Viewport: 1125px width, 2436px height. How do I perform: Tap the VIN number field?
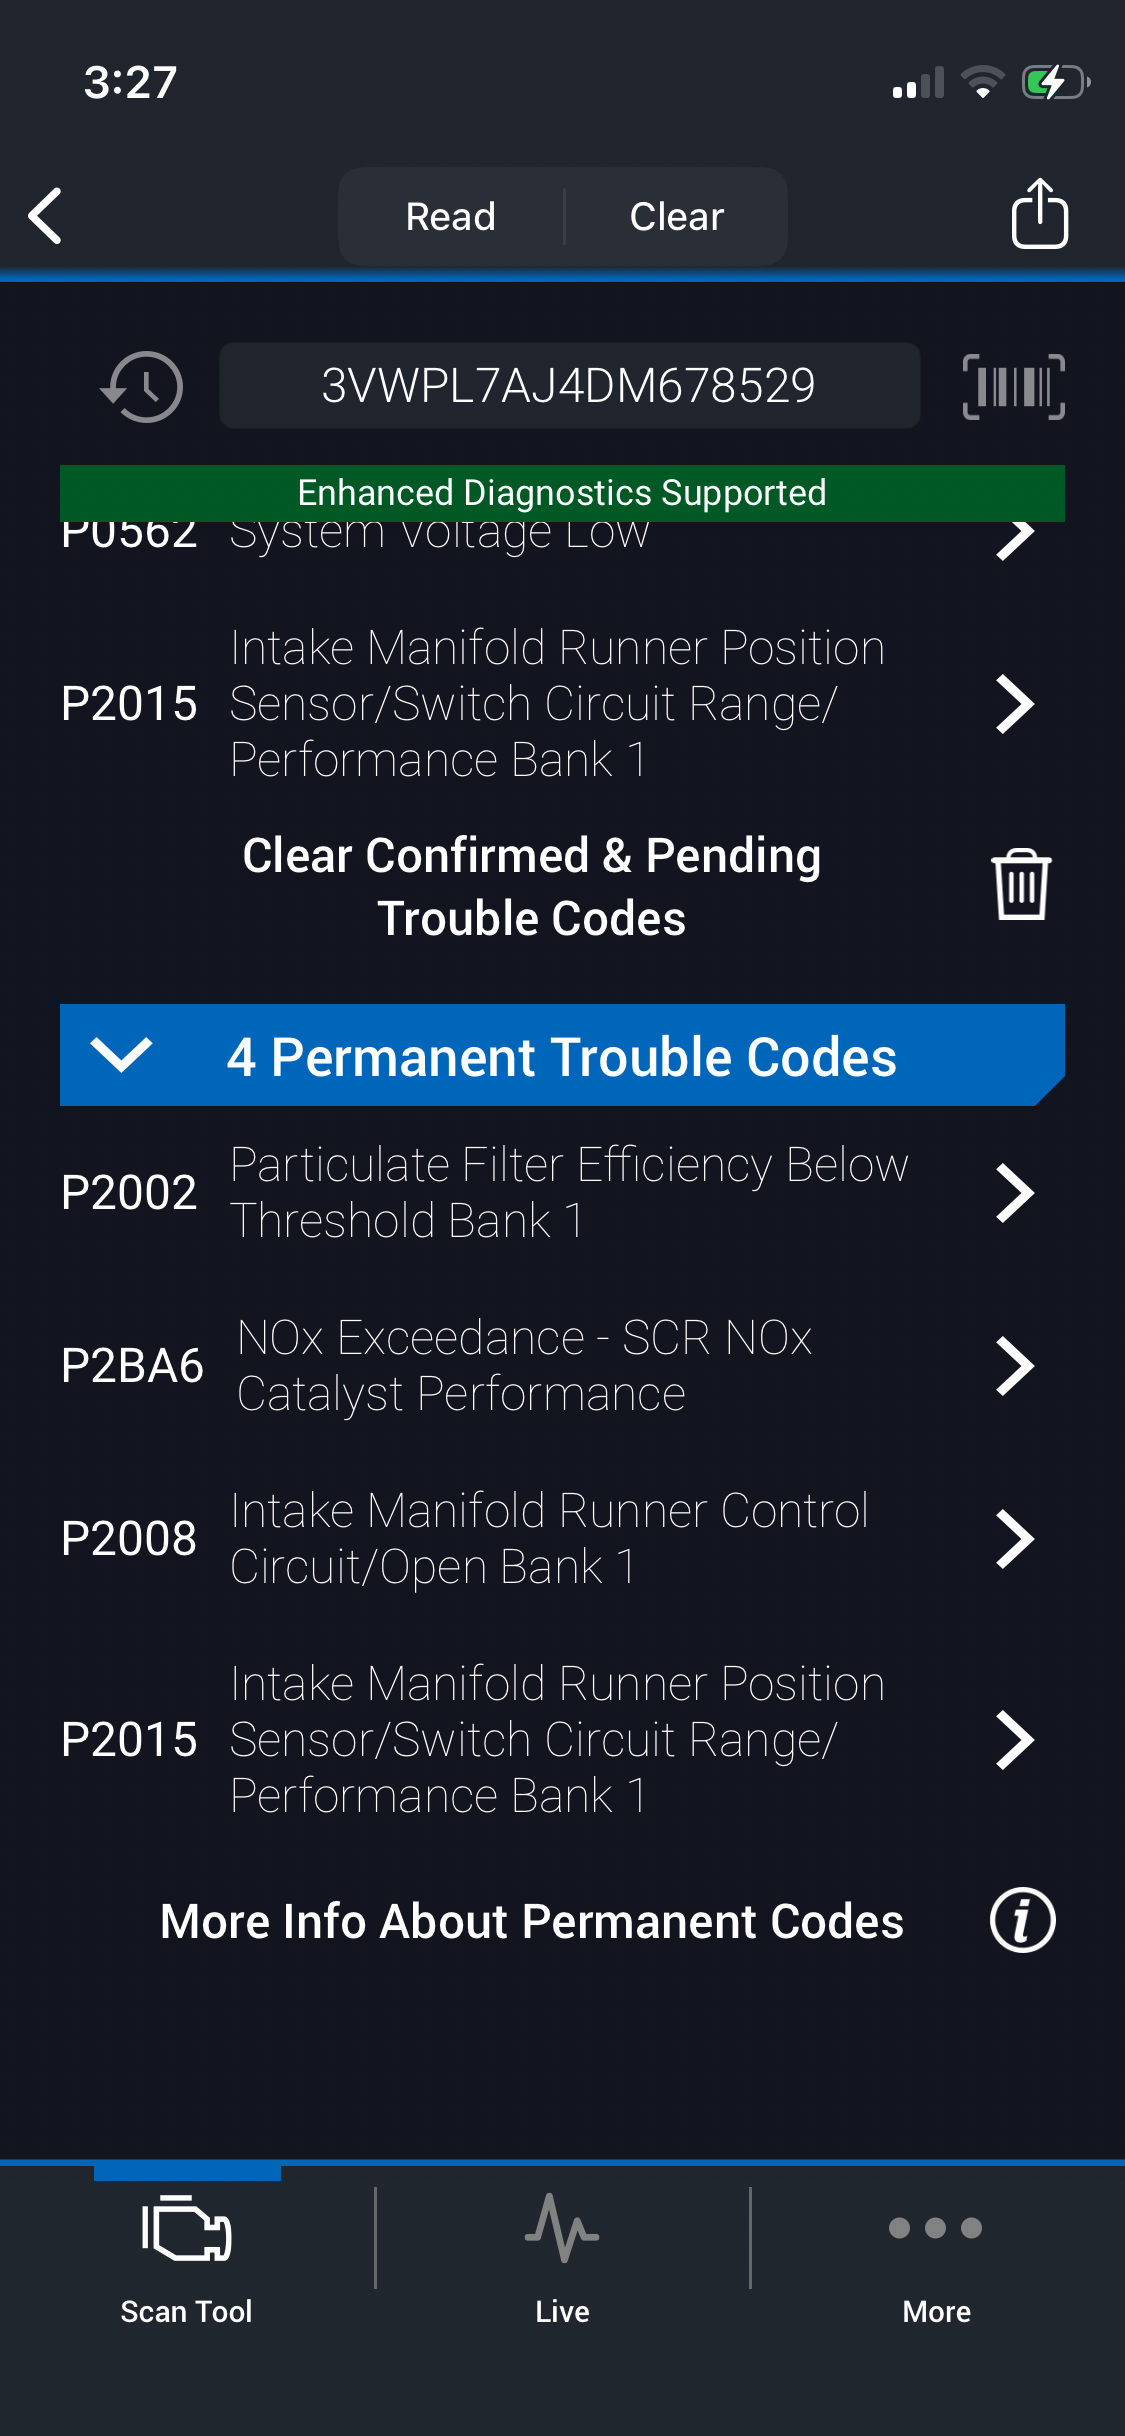click(569, 386)
